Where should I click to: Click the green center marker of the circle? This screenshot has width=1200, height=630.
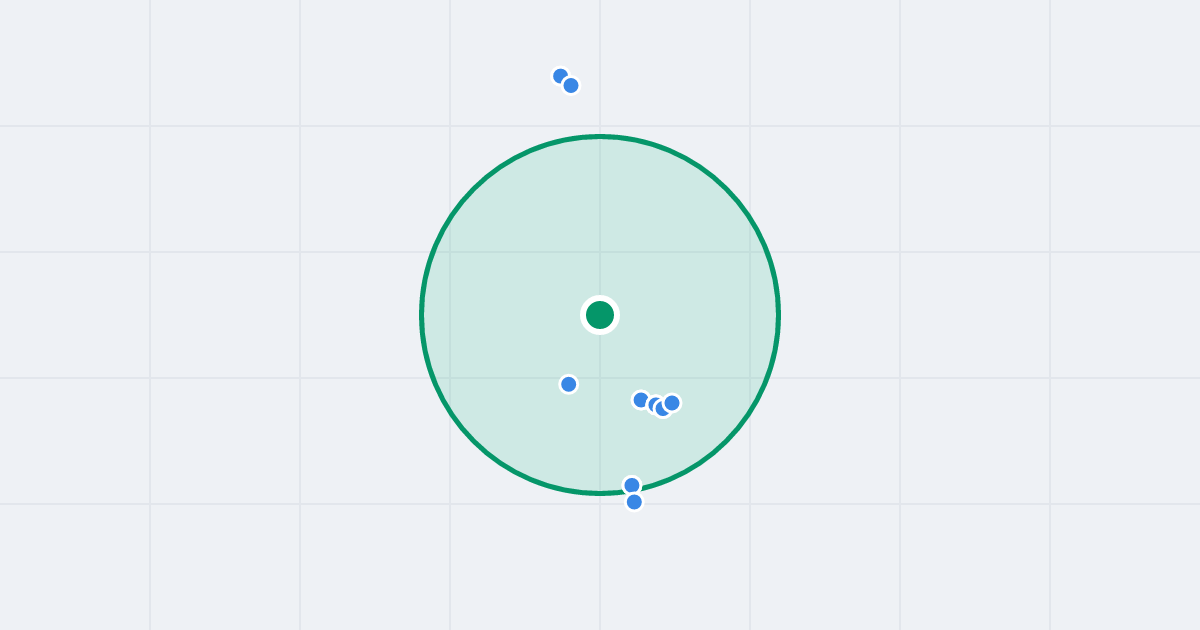[600, 315]
